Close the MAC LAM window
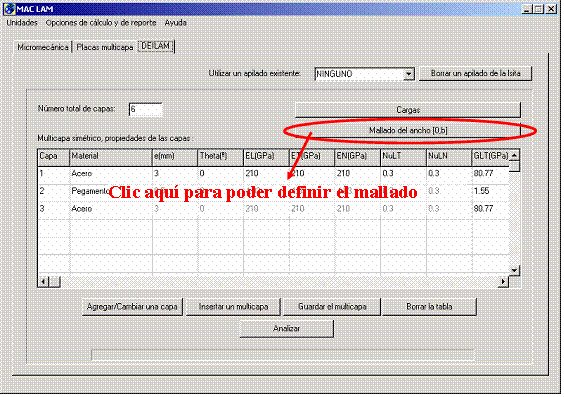This screenshot has width=564, height=397. pos(551,9)
